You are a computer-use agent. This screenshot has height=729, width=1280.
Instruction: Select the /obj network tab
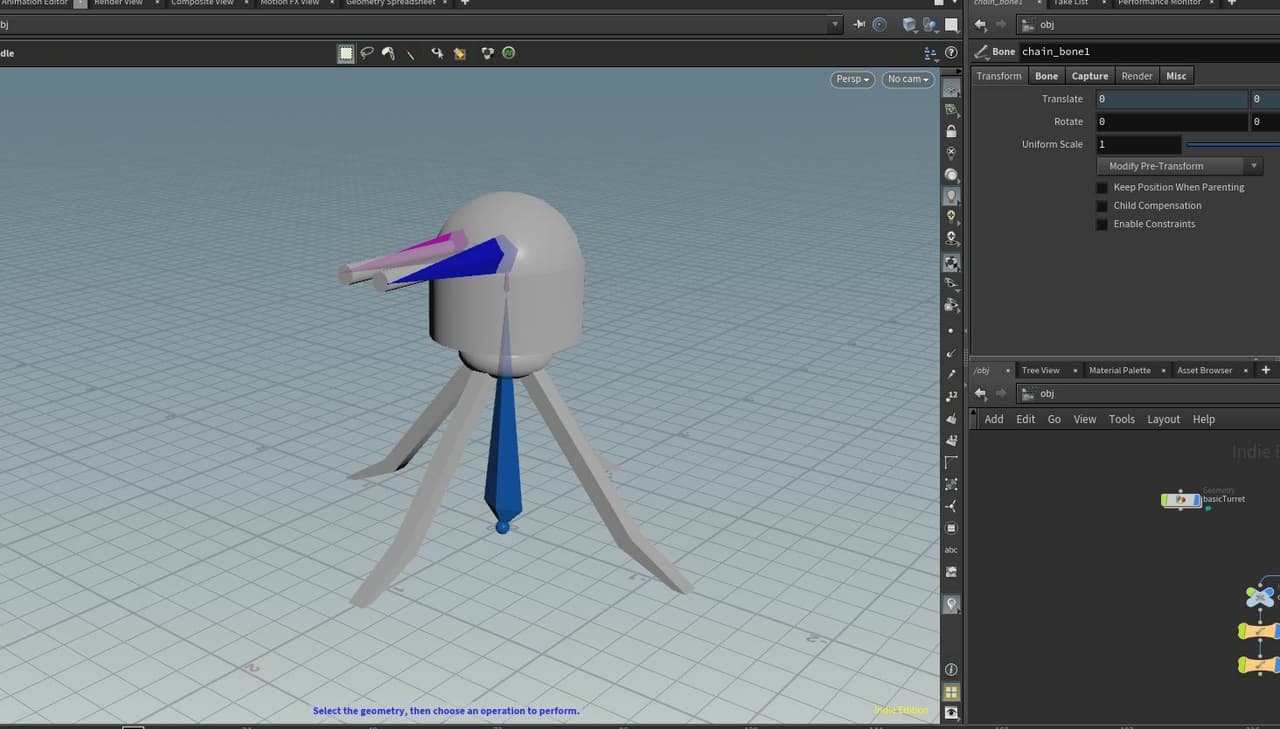point(981,370)
